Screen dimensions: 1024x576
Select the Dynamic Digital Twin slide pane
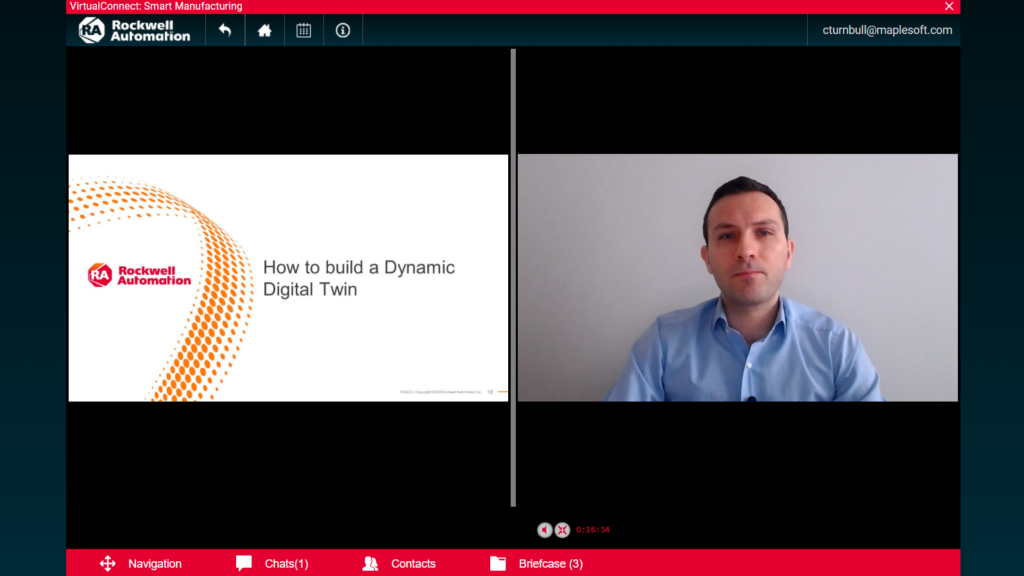(x=288, y=278)
